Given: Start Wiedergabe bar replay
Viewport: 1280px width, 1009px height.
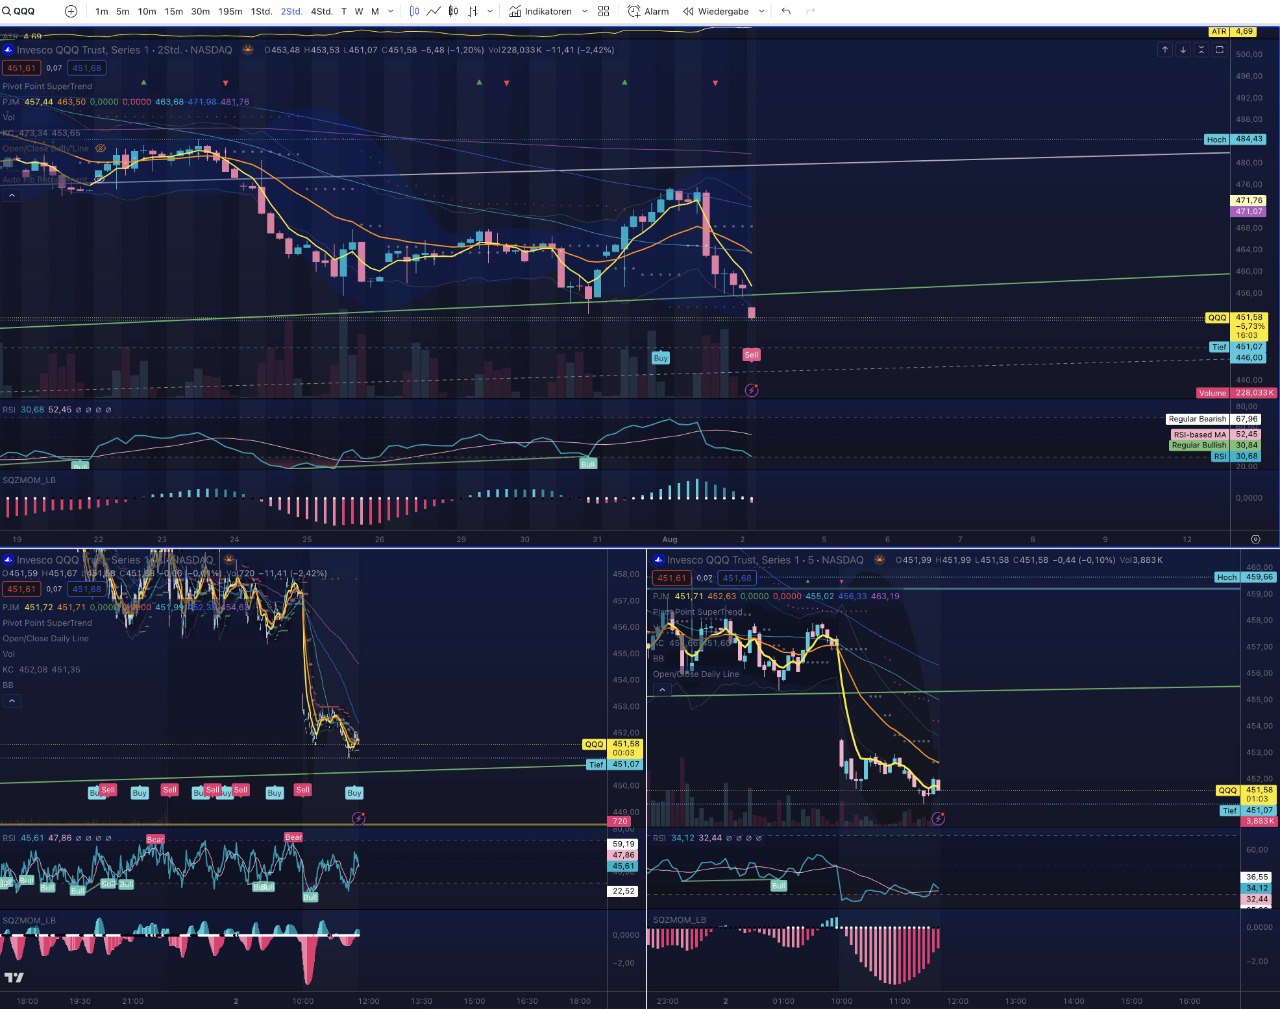Looking at the screenshot, I should pyautogui.click(x=716, y=11).
